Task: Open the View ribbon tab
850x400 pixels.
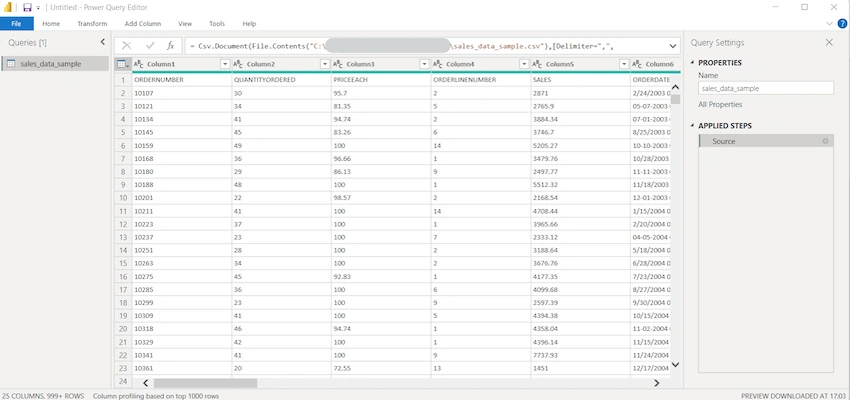Action: [185, 24]
